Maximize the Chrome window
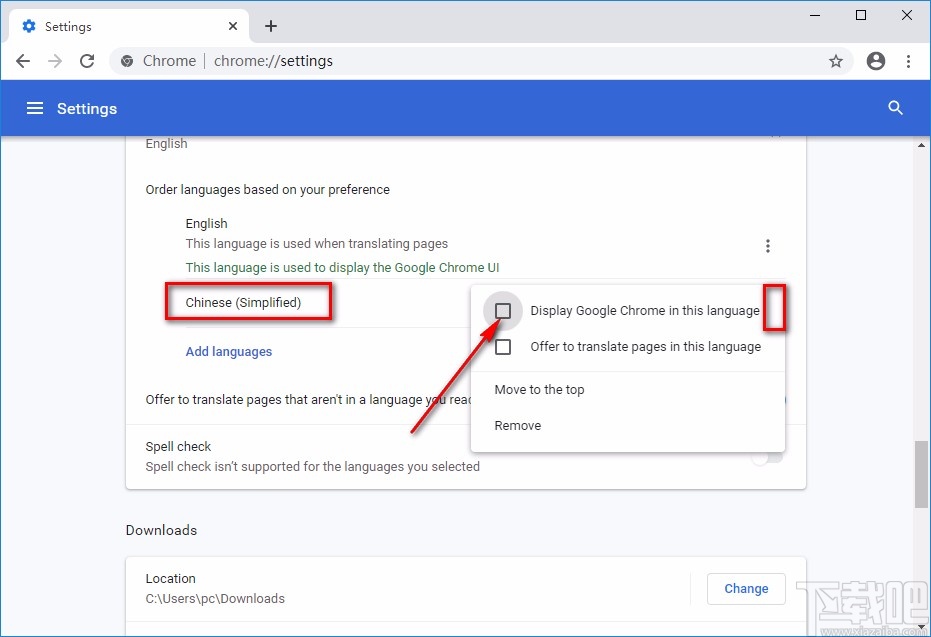931x637 pixels. [861, 15]
